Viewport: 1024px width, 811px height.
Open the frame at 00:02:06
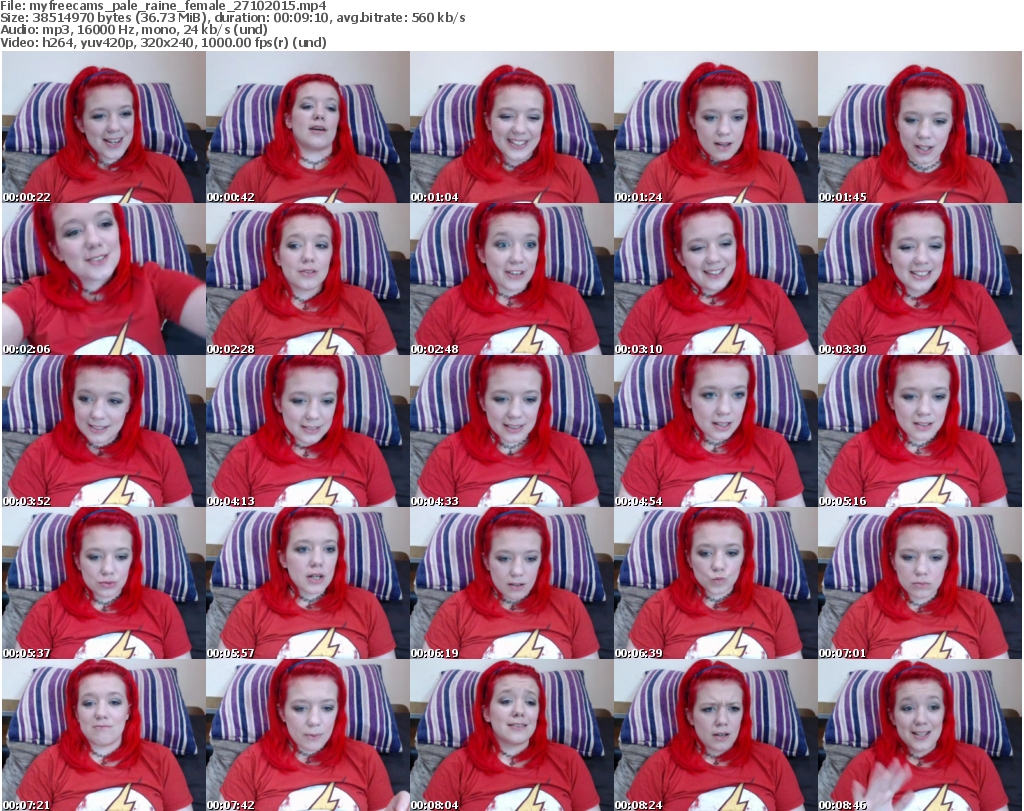click(x=104, y=279)
